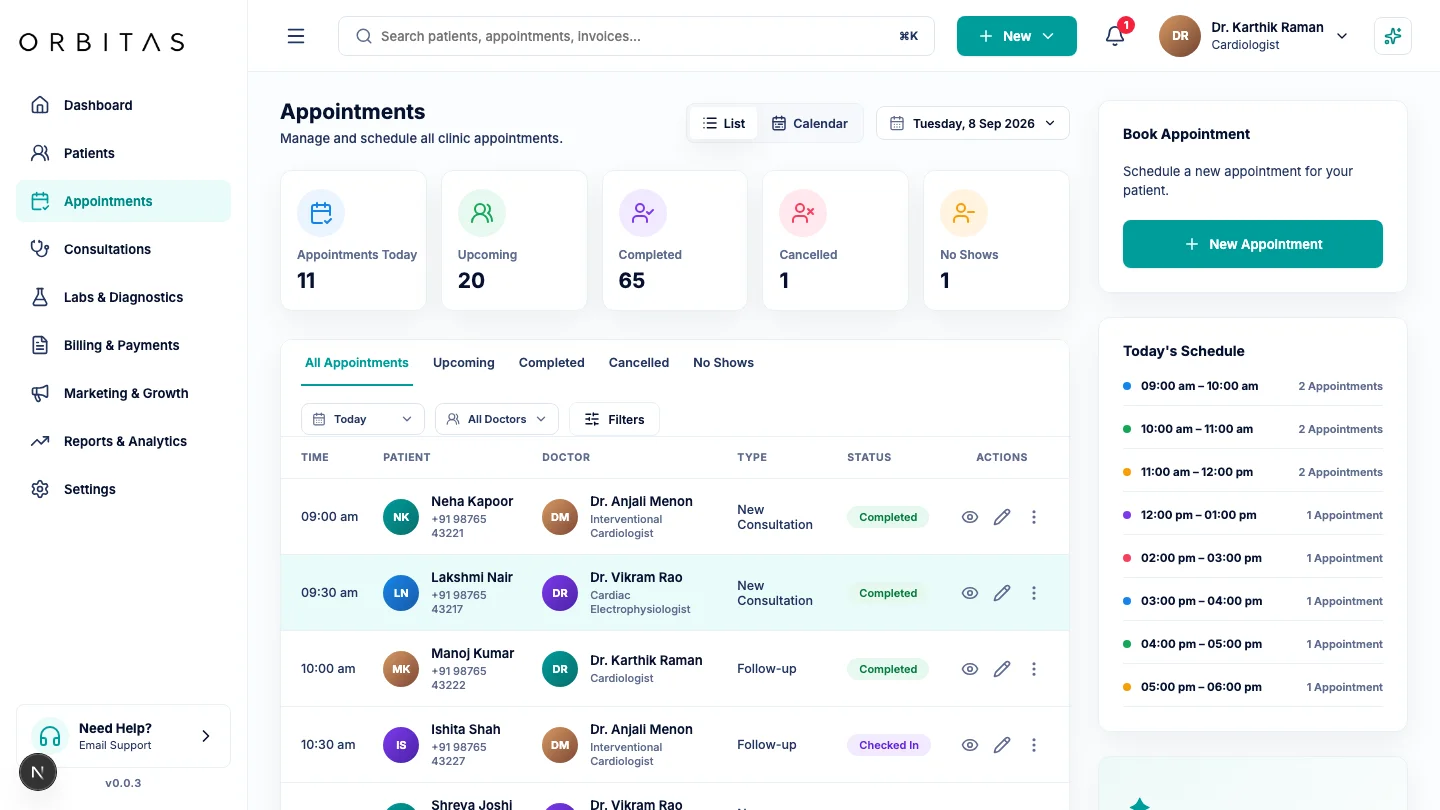View Manoj Kumar's appointment eye icon
Viewport: 1440px width, 810px height.
[970, 669]
